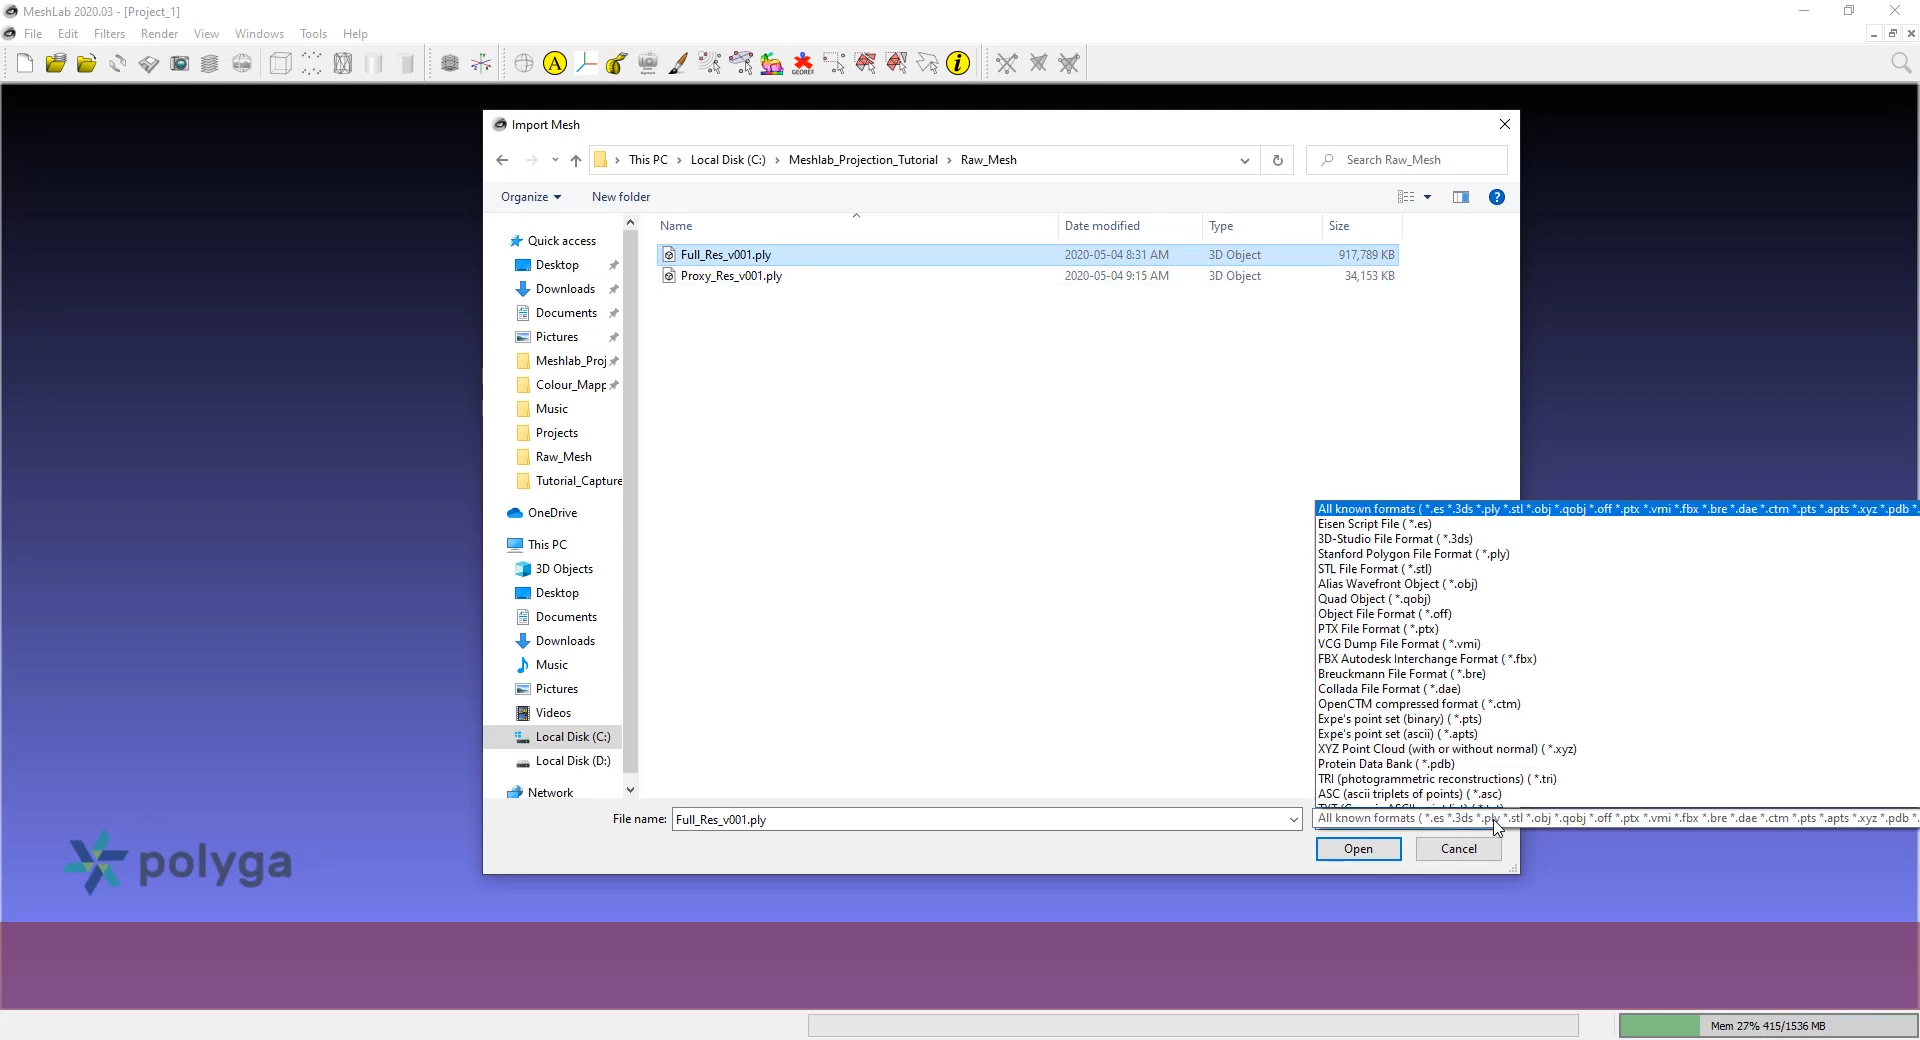The image size is (1920, 1040).
Task: Toggle Wireframe render mode
Action: [343, 64]
